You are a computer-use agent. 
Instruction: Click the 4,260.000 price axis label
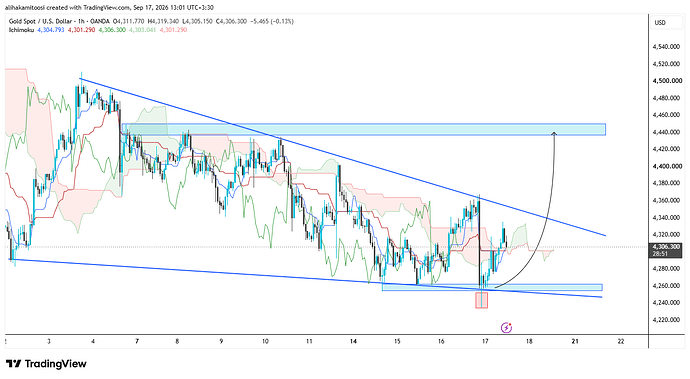667,286
